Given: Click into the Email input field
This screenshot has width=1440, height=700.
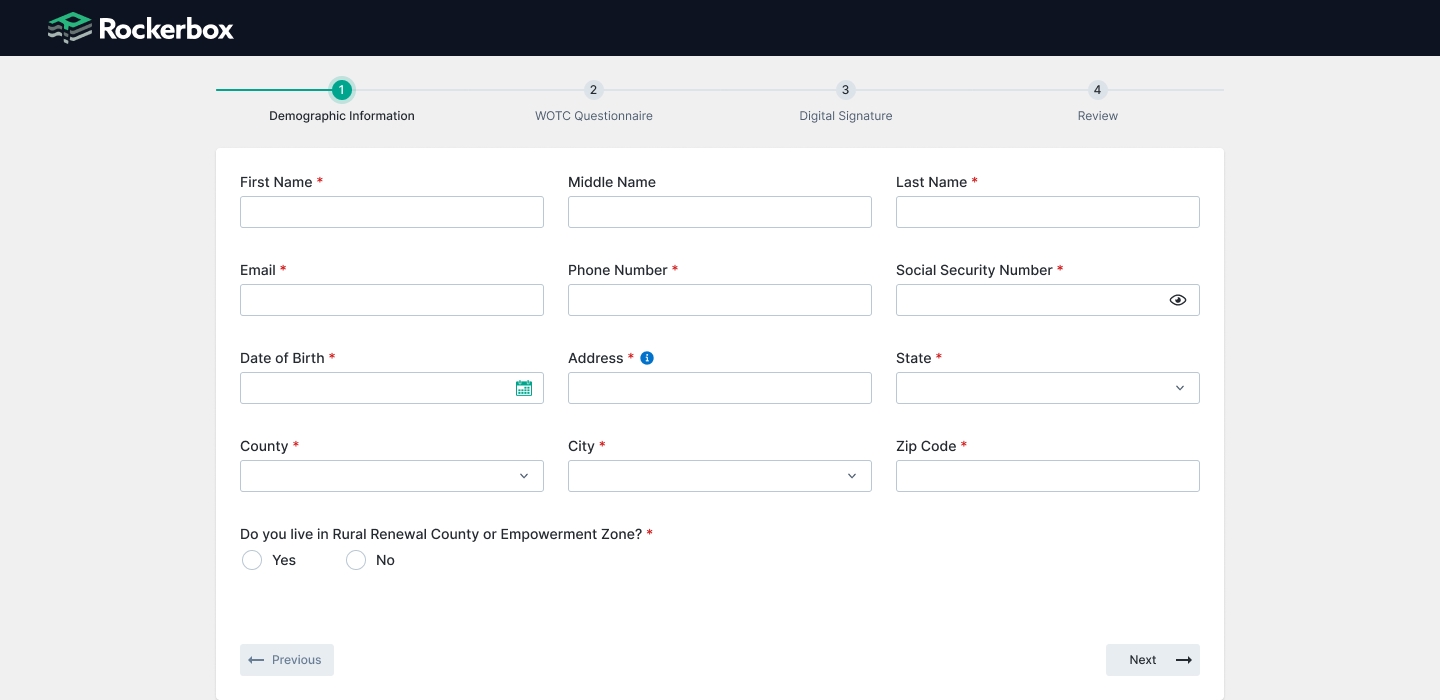Looking at the screenshot, I should click(x=391, y=300).
